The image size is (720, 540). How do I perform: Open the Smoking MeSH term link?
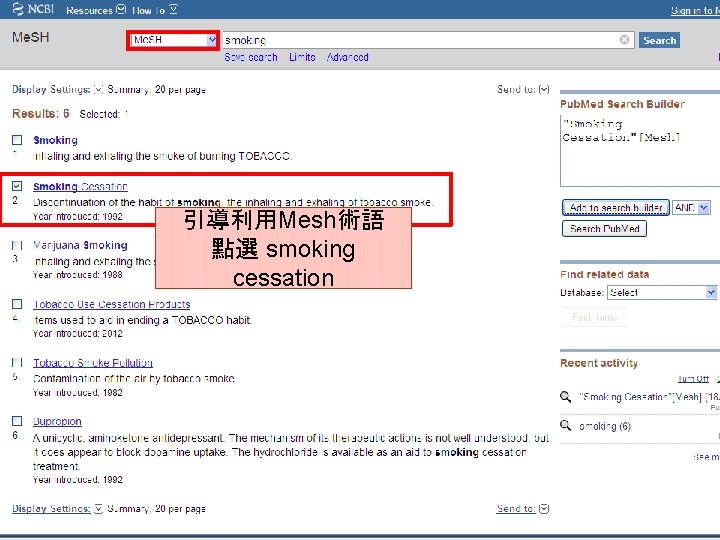[56, 140]
